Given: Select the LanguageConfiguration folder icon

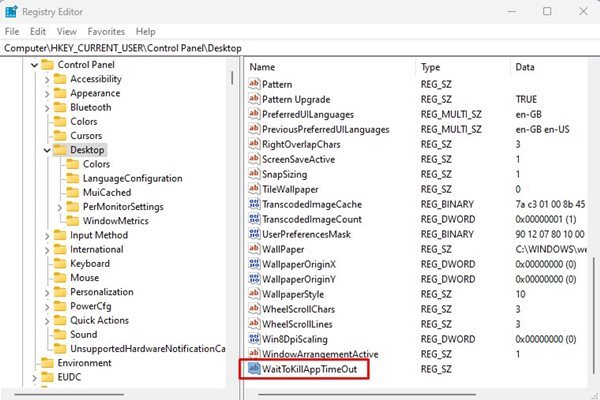Looking at the screenshot, I should coord(73,178).
